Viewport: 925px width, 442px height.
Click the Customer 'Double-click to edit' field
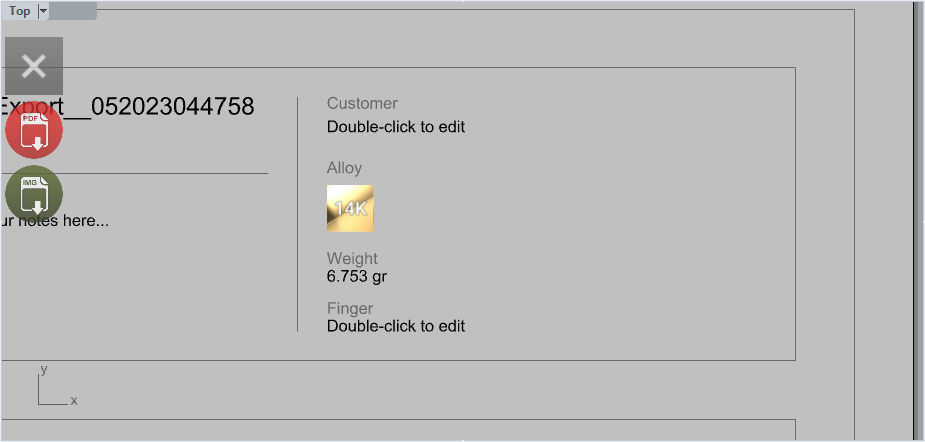396,127
